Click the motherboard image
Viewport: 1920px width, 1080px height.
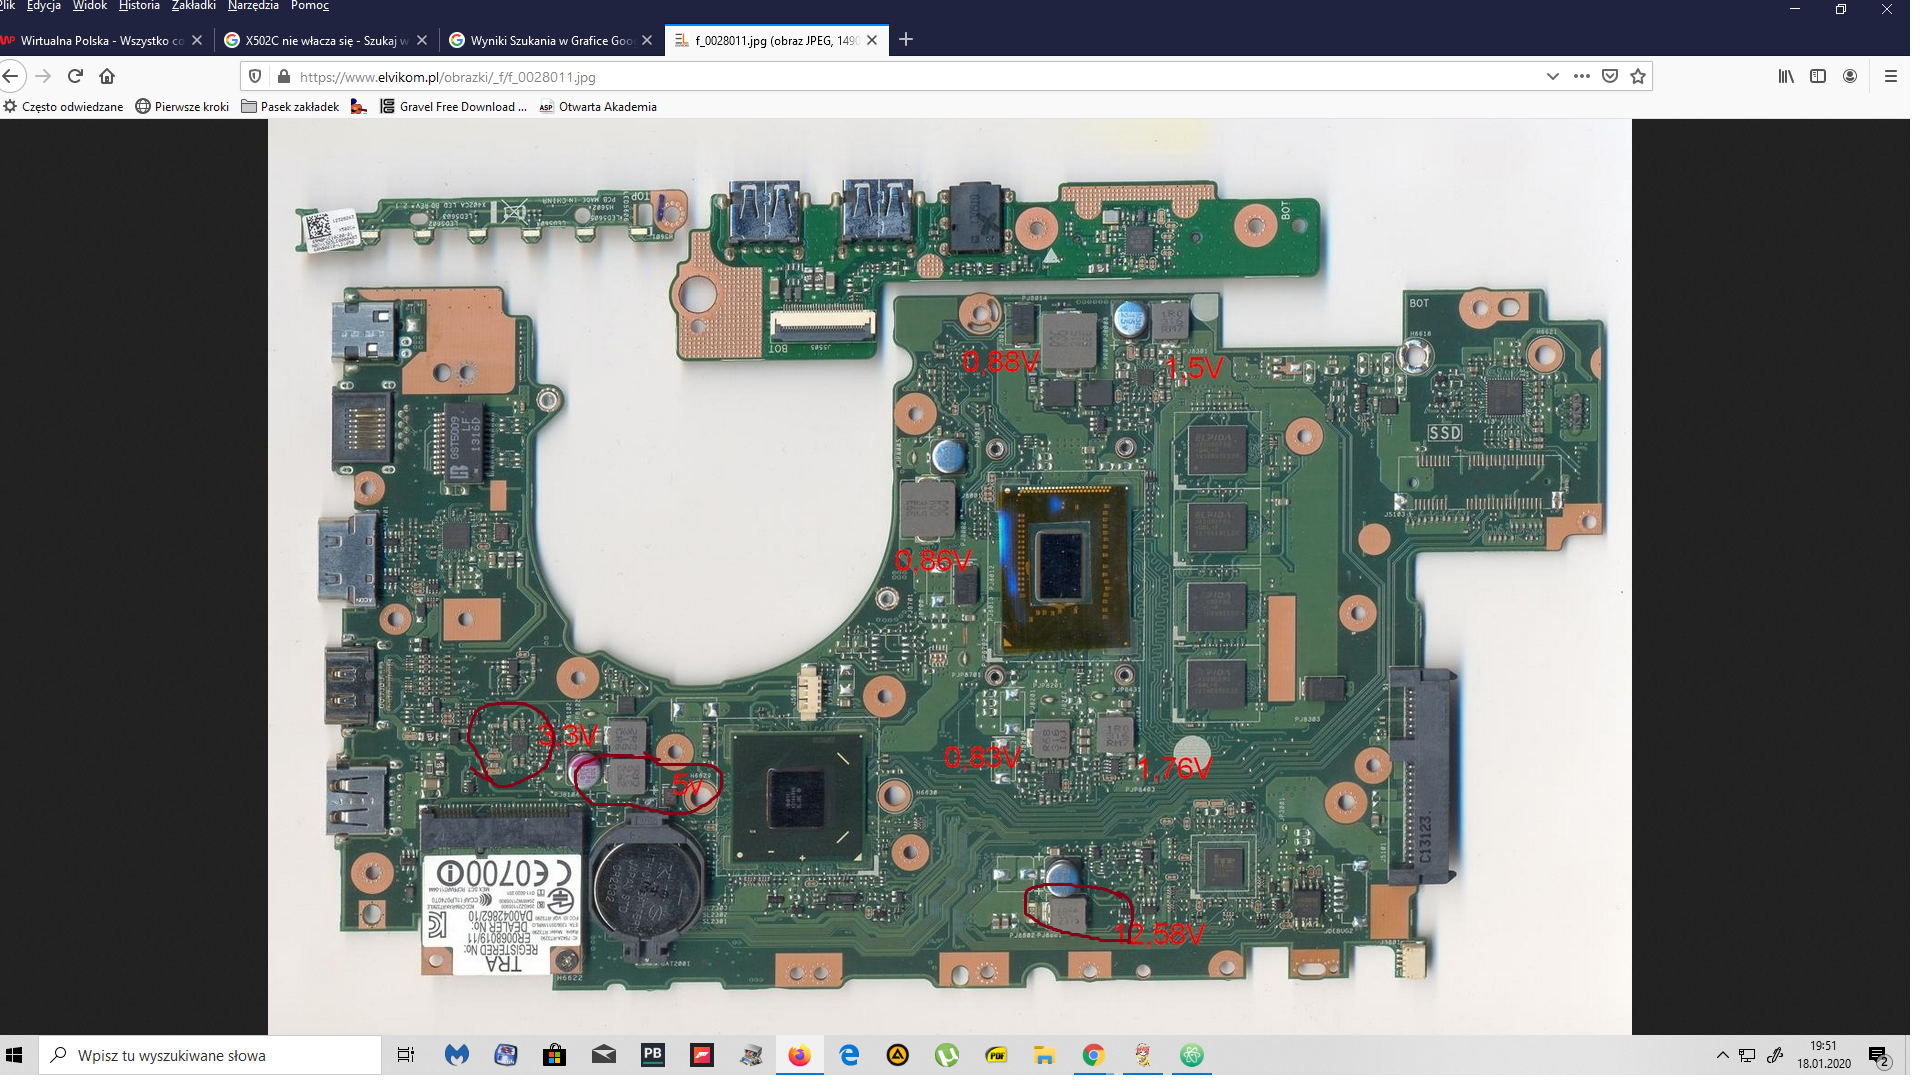[949, 577]
